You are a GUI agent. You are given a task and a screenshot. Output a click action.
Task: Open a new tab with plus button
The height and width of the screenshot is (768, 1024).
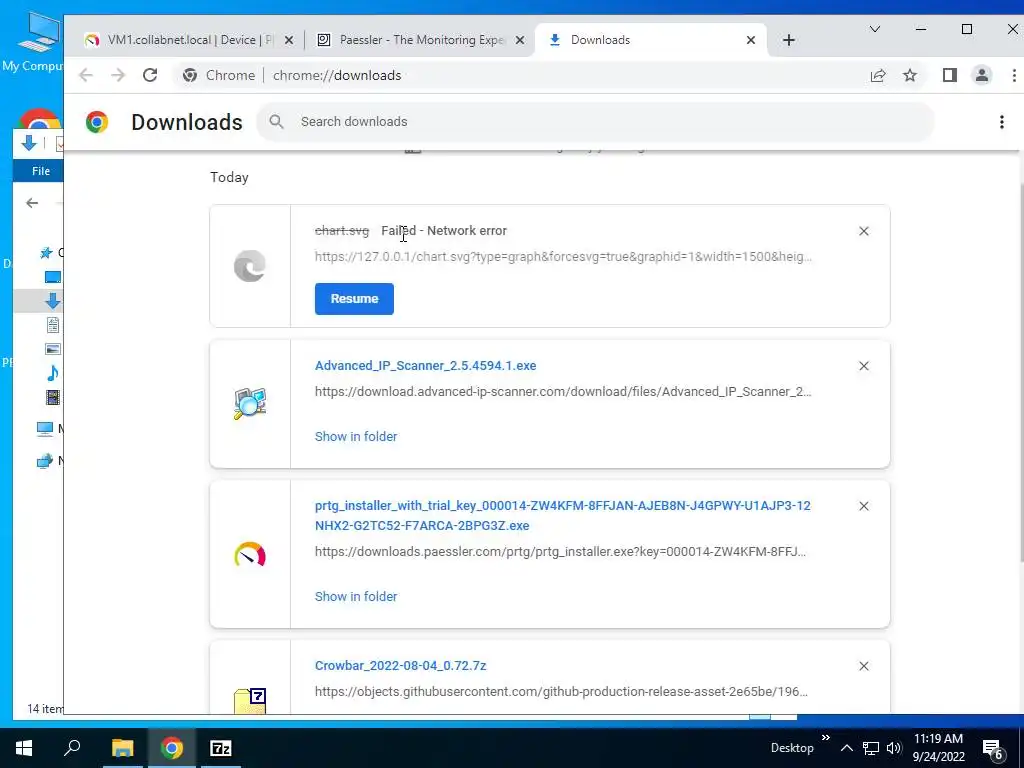click(x=789, y=40)
